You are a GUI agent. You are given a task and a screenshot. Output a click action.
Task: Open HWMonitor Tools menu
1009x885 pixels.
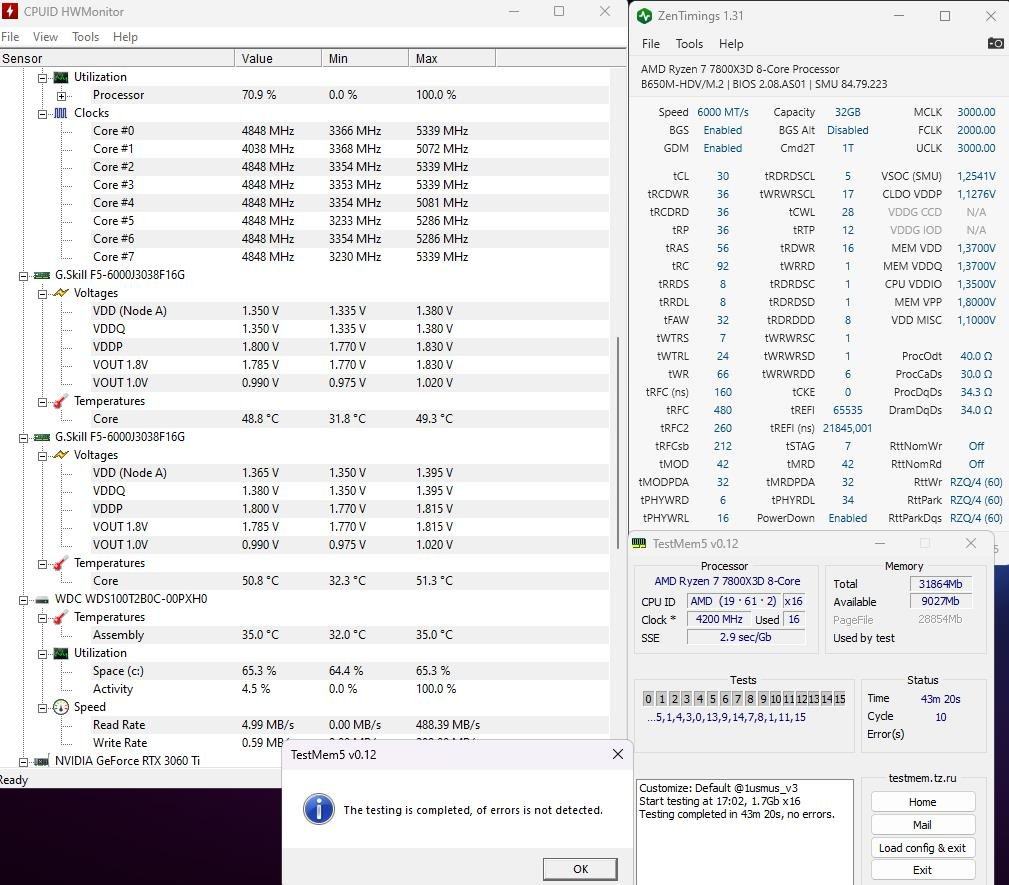click(86, 37)
